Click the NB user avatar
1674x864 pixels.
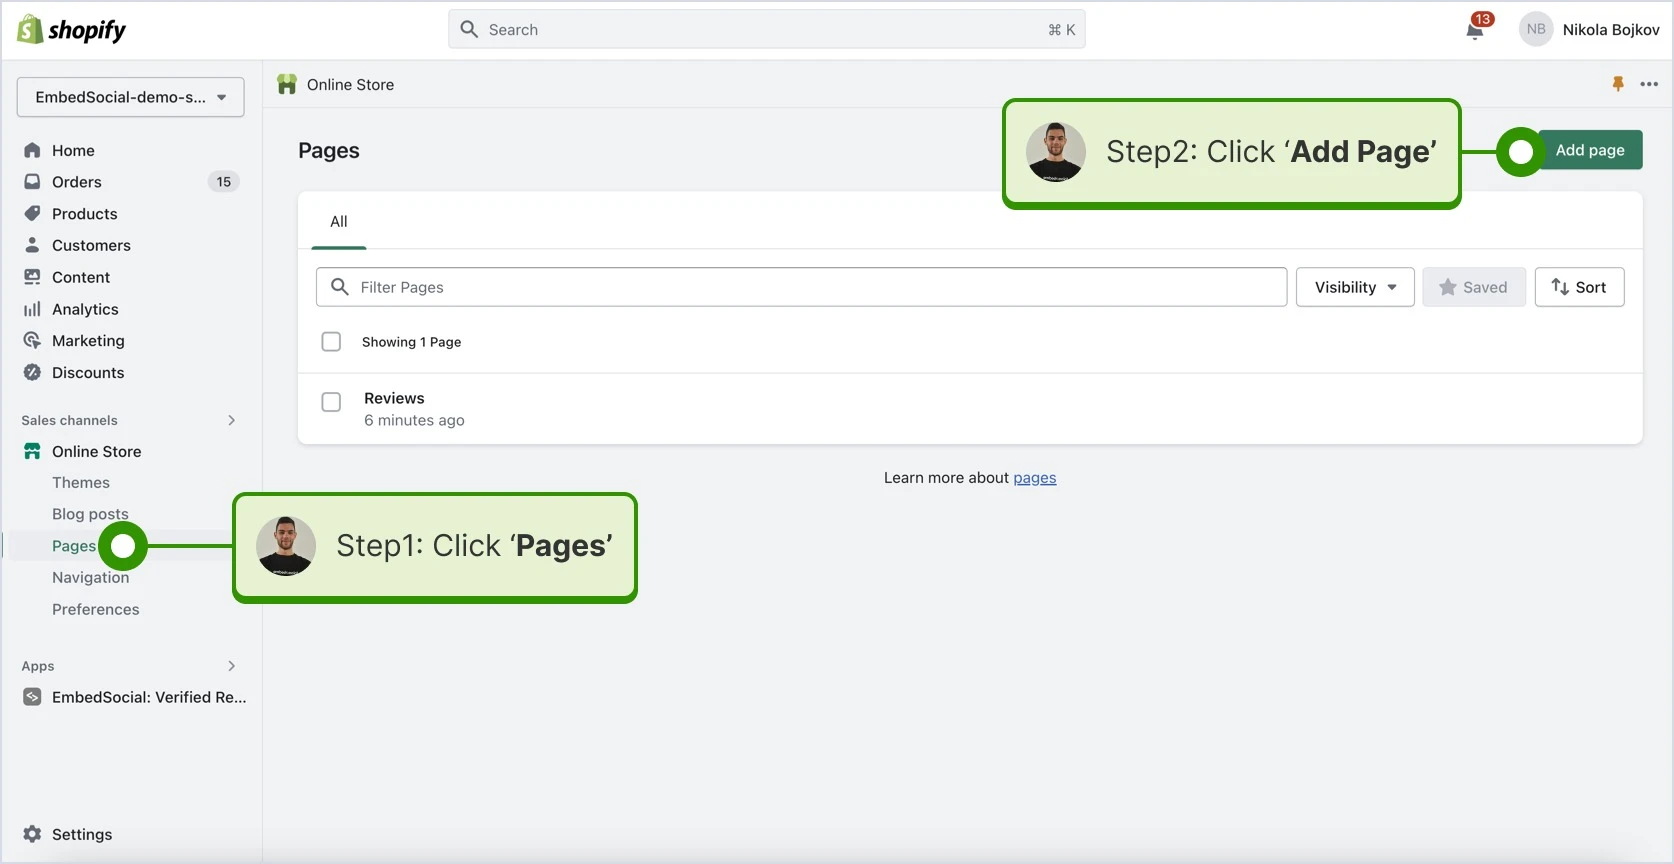pyautogui.click(x=1536, y=30)
